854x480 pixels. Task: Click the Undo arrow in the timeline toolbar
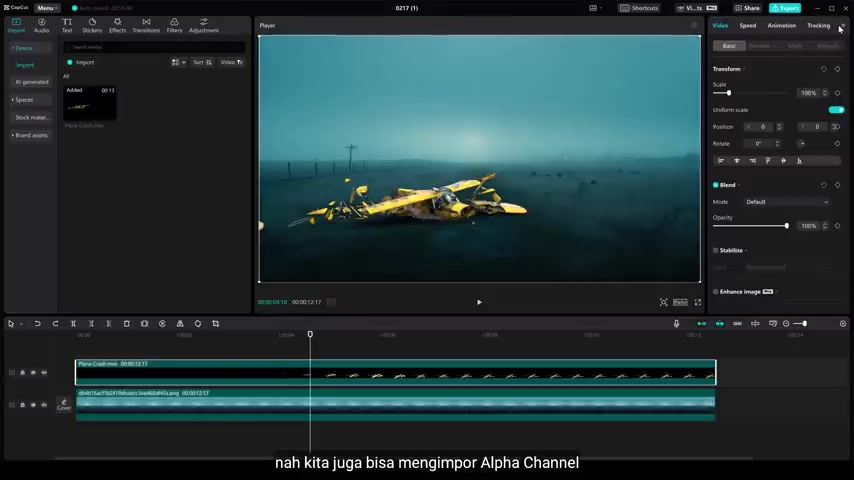pos(38,324)
